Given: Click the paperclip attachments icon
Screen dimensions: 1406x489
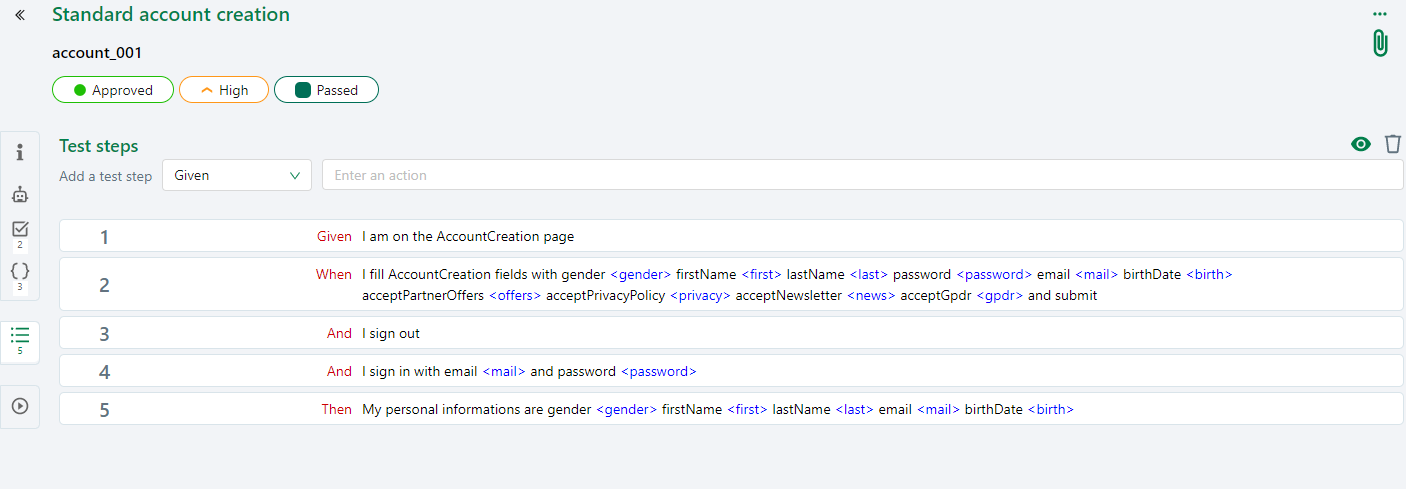Looking at the screenshot, I should (x=1380, y=43).
